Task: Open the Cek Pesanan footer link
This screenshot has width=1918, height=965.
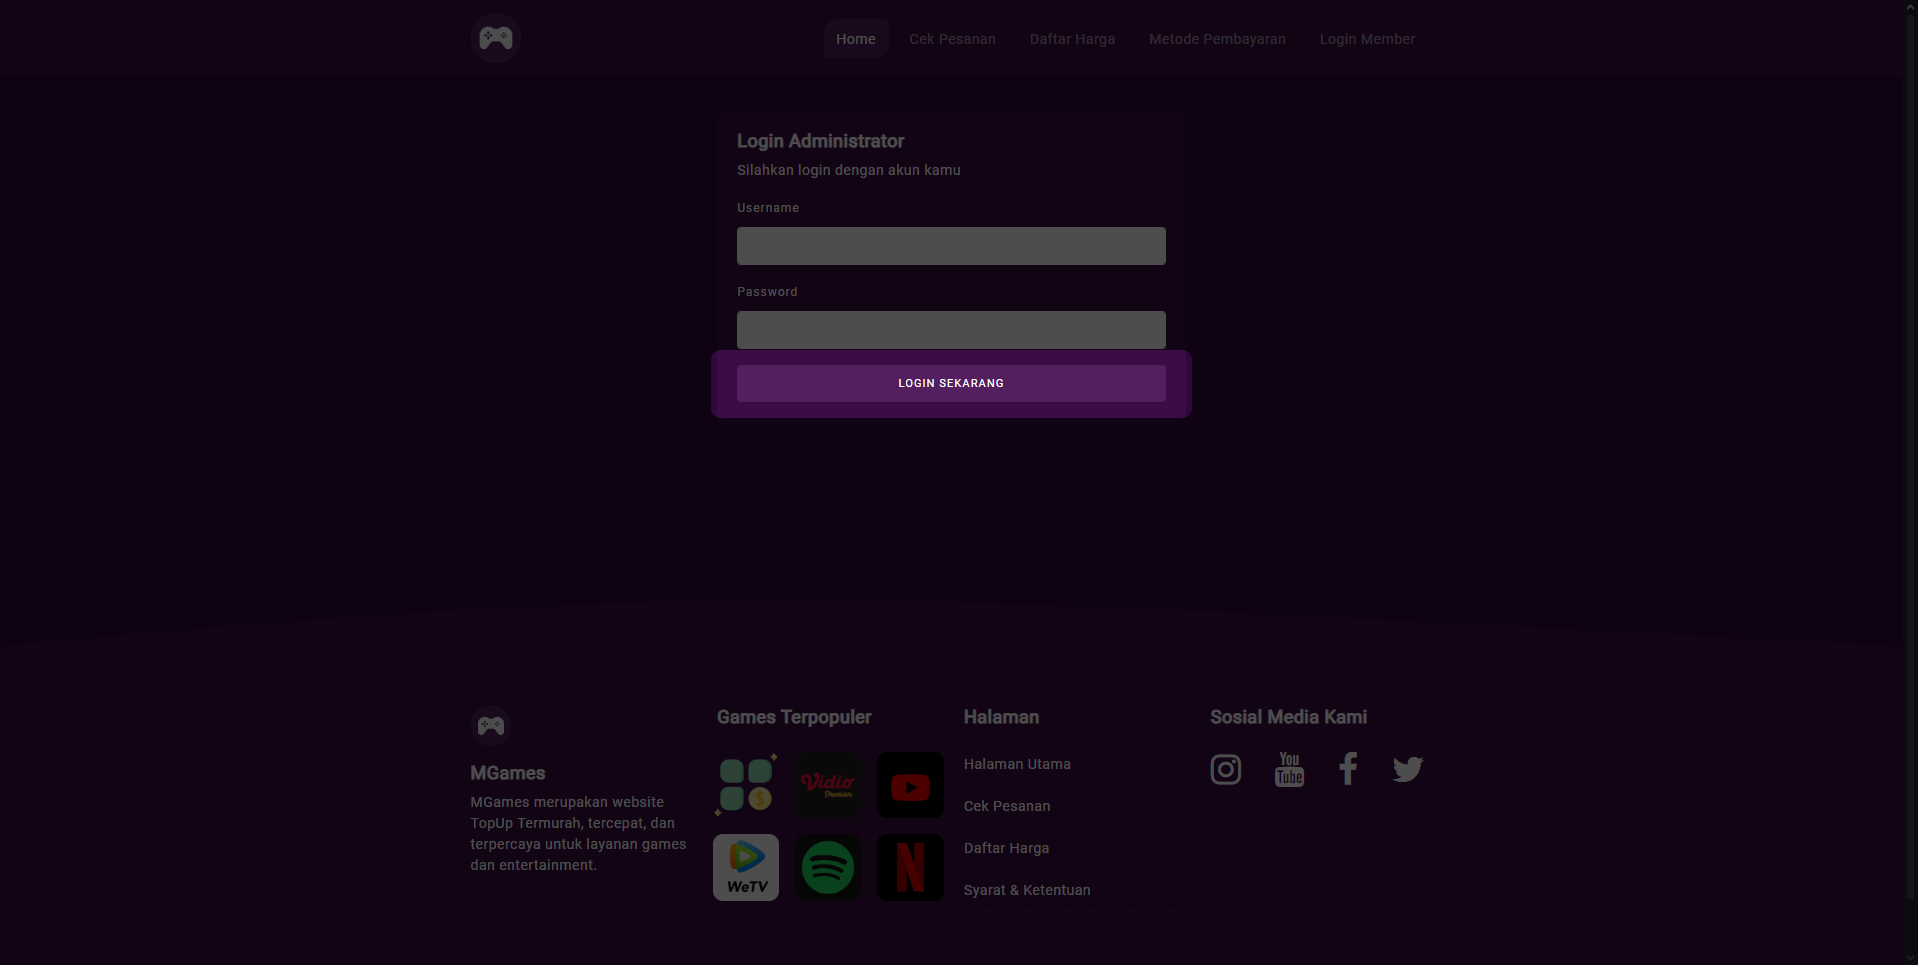Action: (1007, 806)
